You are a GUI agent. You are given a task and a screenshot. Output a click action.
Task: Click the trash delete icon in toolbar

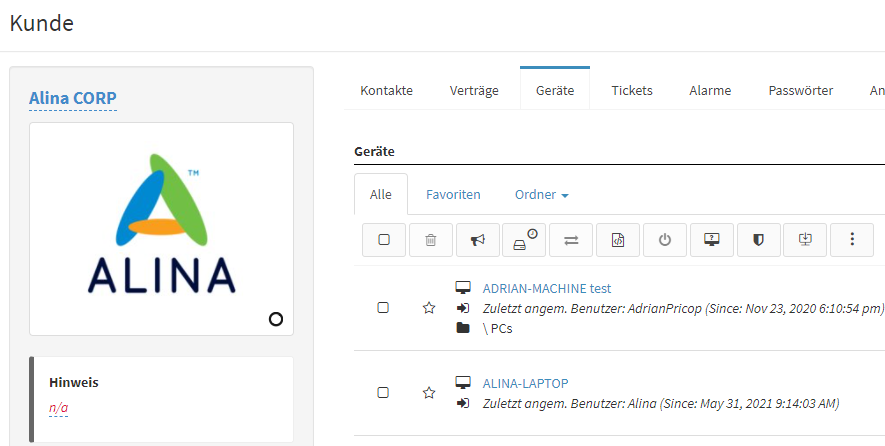coord(431,240)
